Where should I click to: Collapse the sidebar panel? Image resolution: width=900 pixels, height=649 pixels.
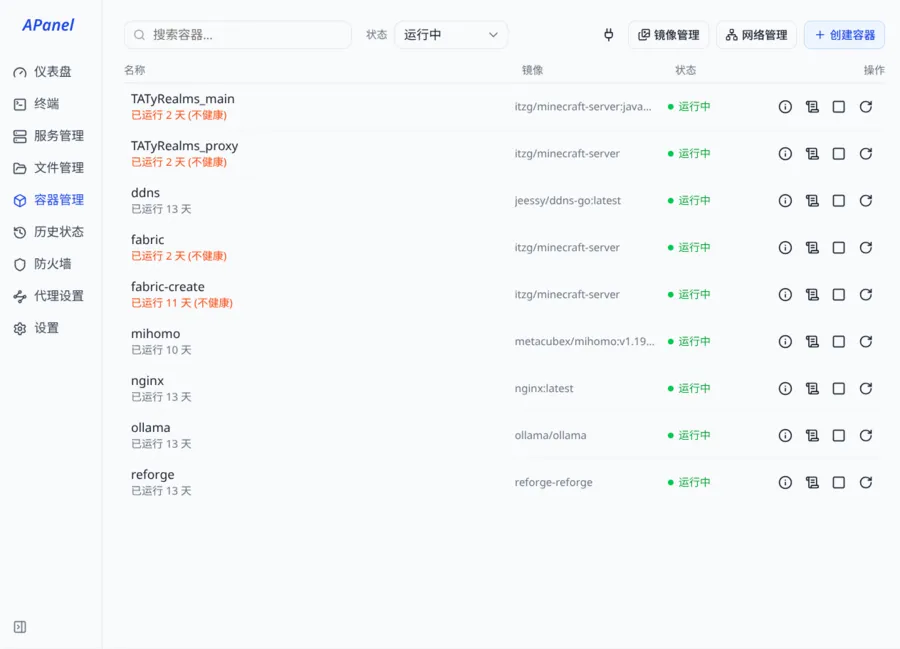(x=20, y=627)
